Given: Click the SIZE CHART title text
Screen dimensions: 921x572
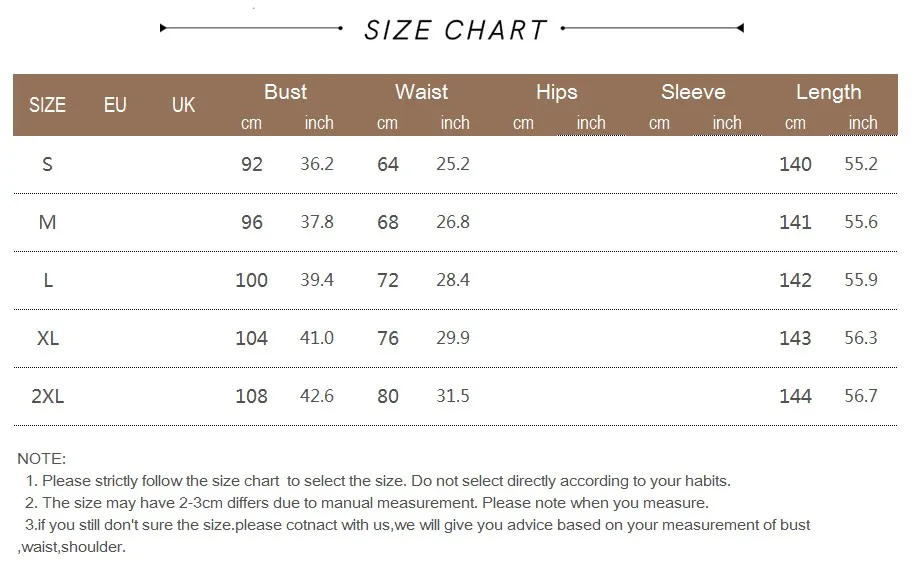Looking at the screenshot, I should tap(455, 30).
